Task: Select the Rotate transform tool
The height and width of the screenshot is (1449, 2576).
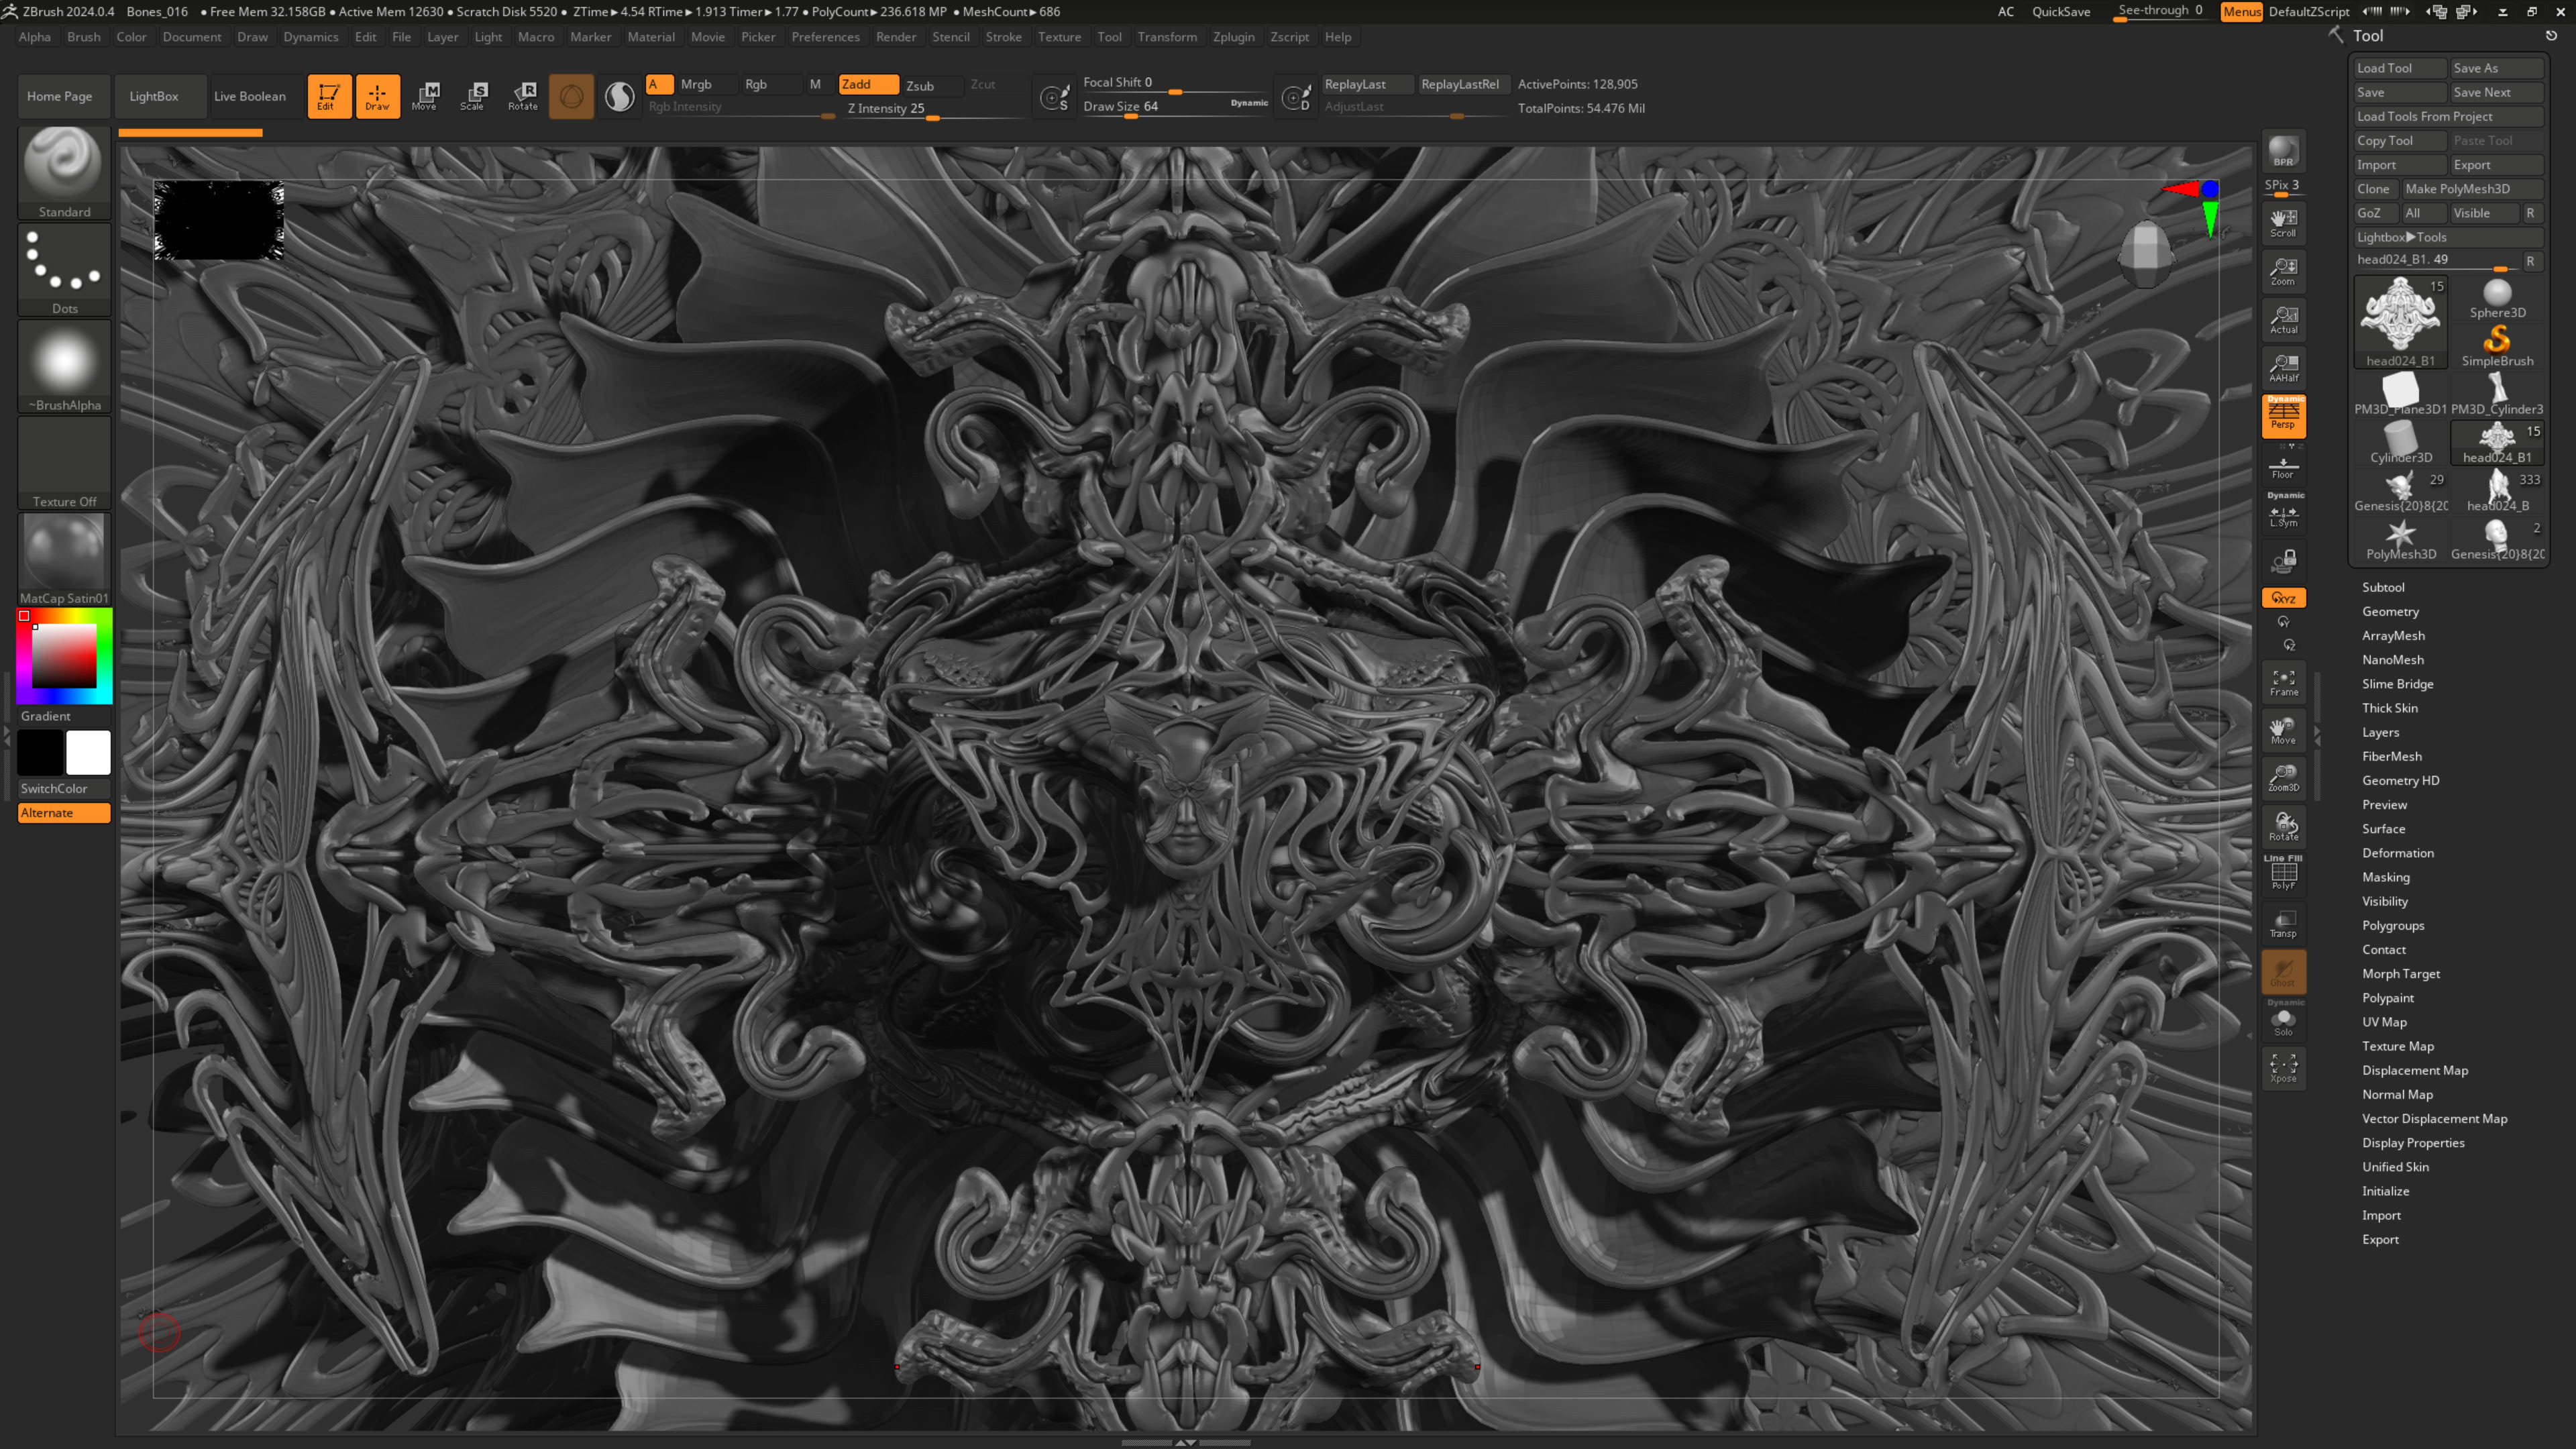Action: pyautogui.click(x=523, y=96)
